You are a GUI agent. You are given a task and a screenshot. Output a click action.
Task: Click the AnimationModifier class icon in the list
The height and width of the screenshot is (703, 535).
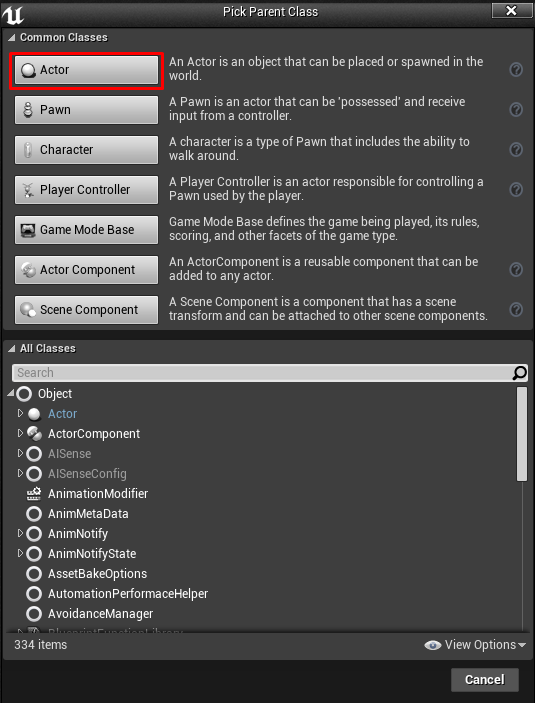(34, 494)
